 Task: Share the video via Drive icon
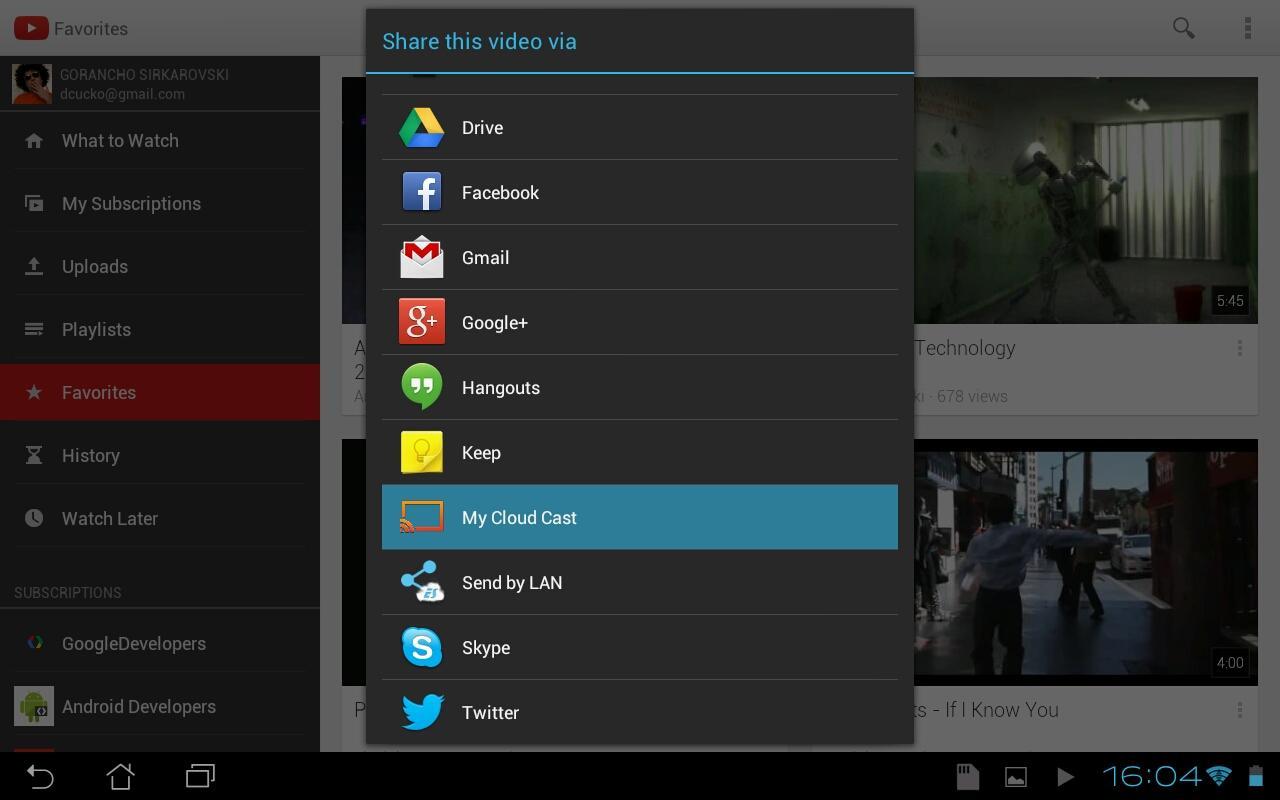pos(421,127)
